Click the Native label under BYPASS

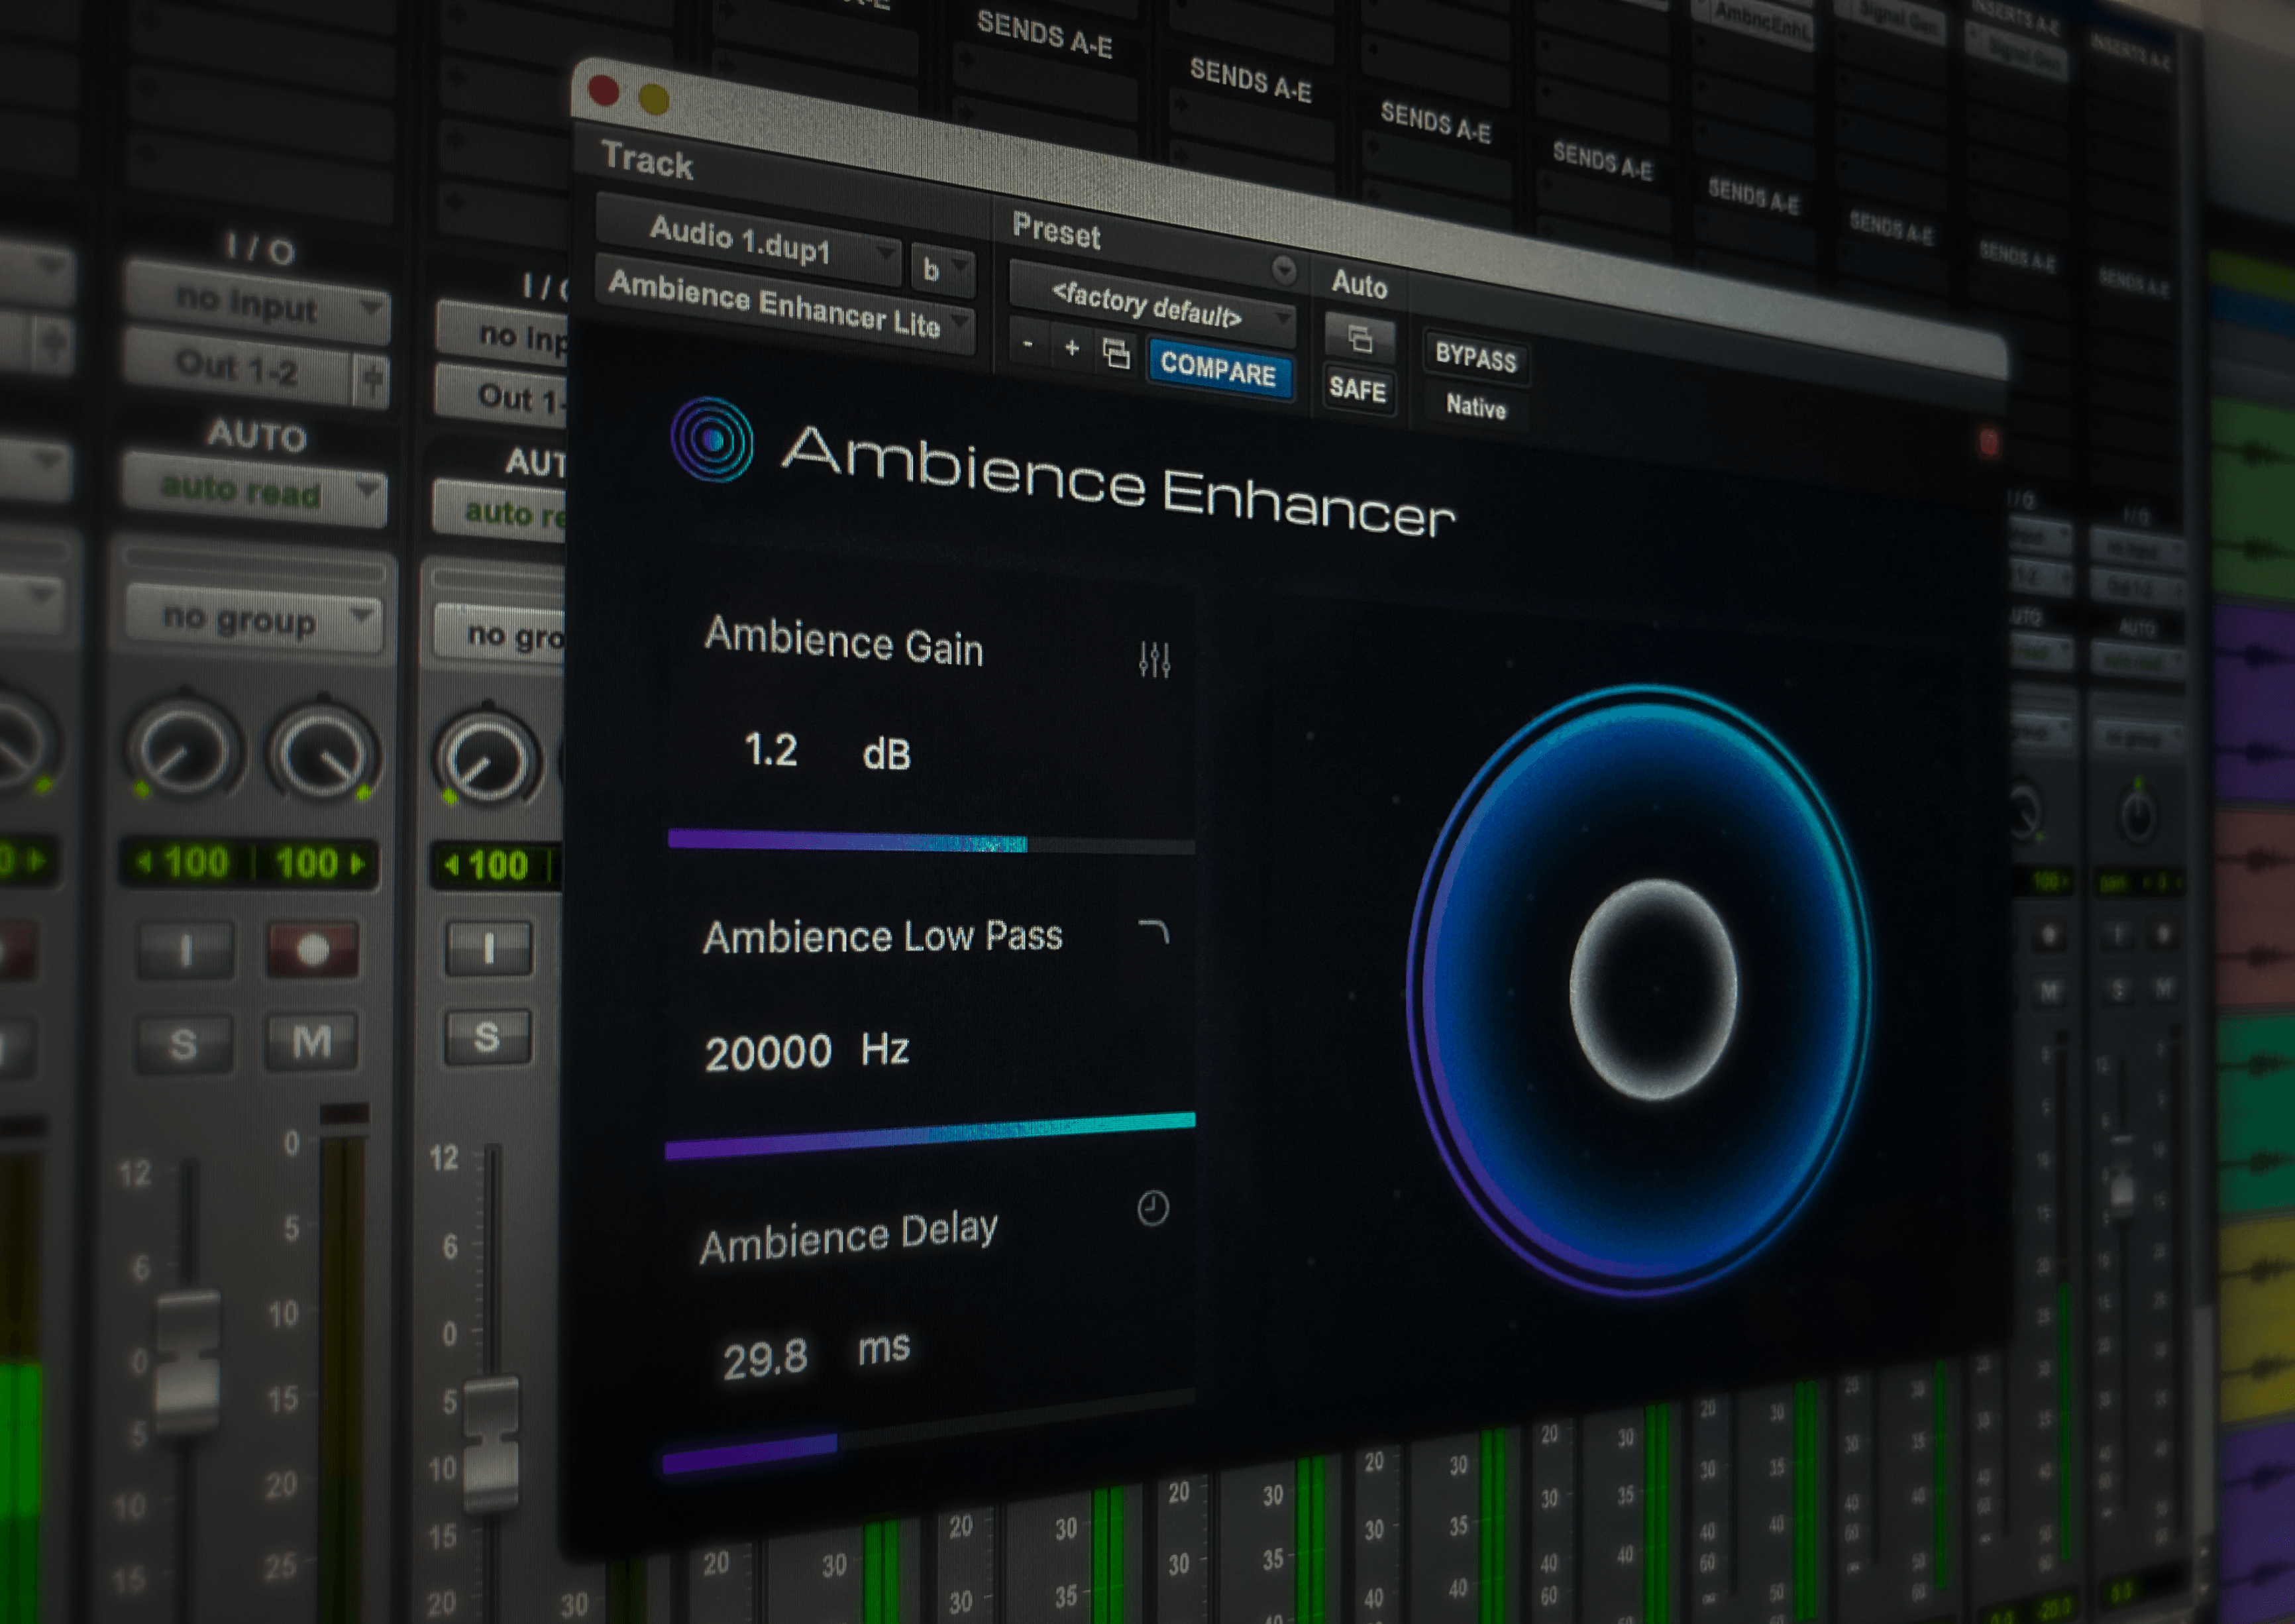point(1476,406)
